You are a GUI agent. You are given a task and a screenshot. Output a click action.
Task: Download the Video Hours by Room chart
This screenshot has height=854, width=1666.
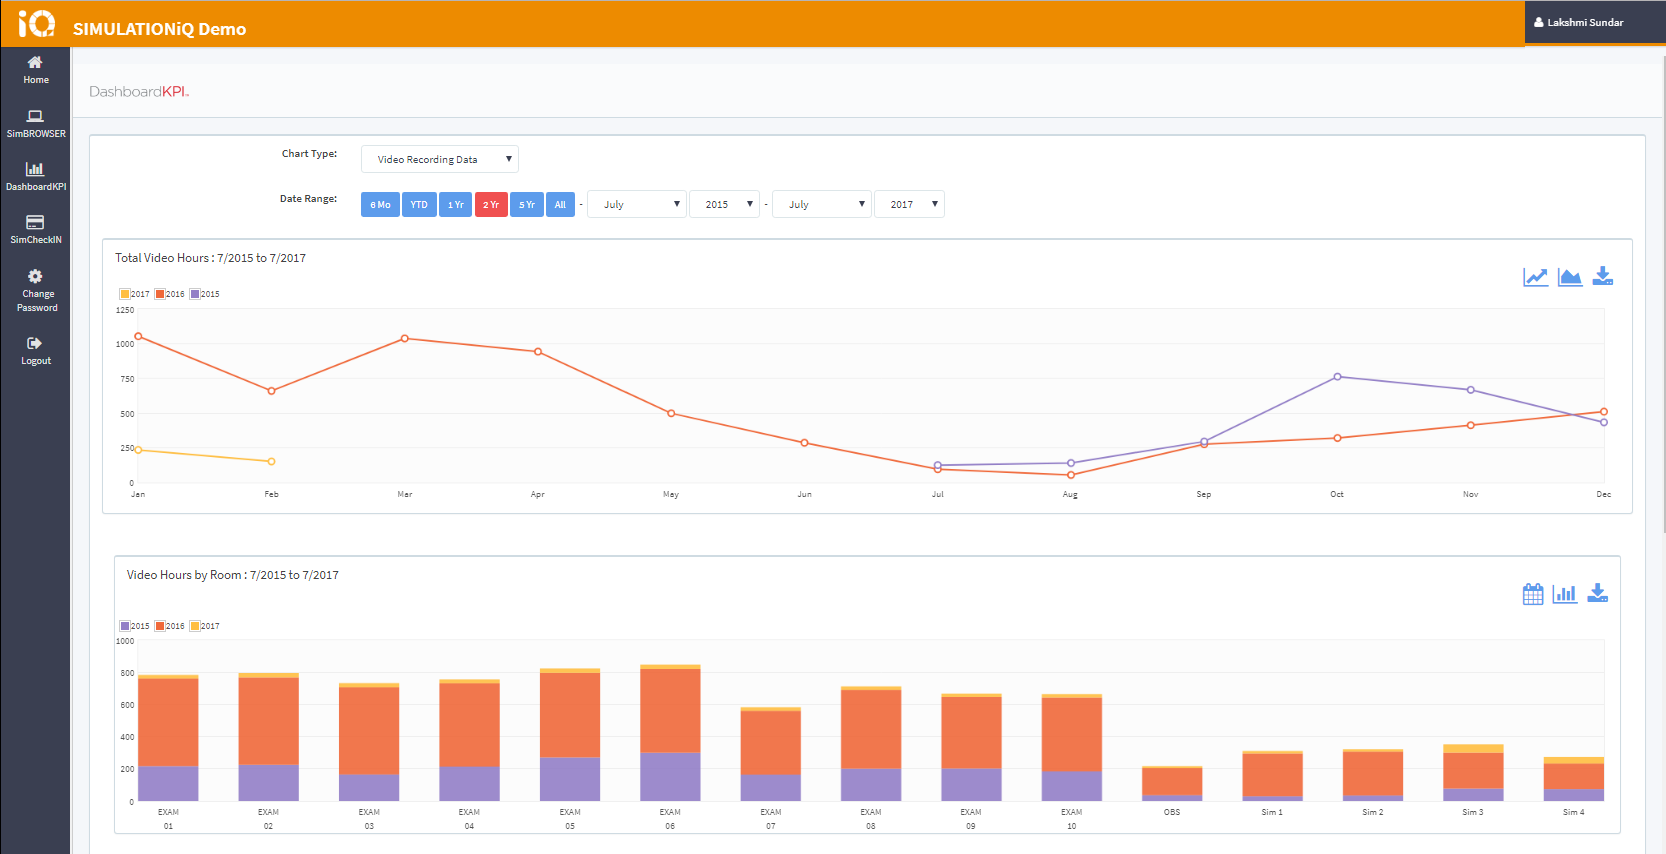point(1597,593)
